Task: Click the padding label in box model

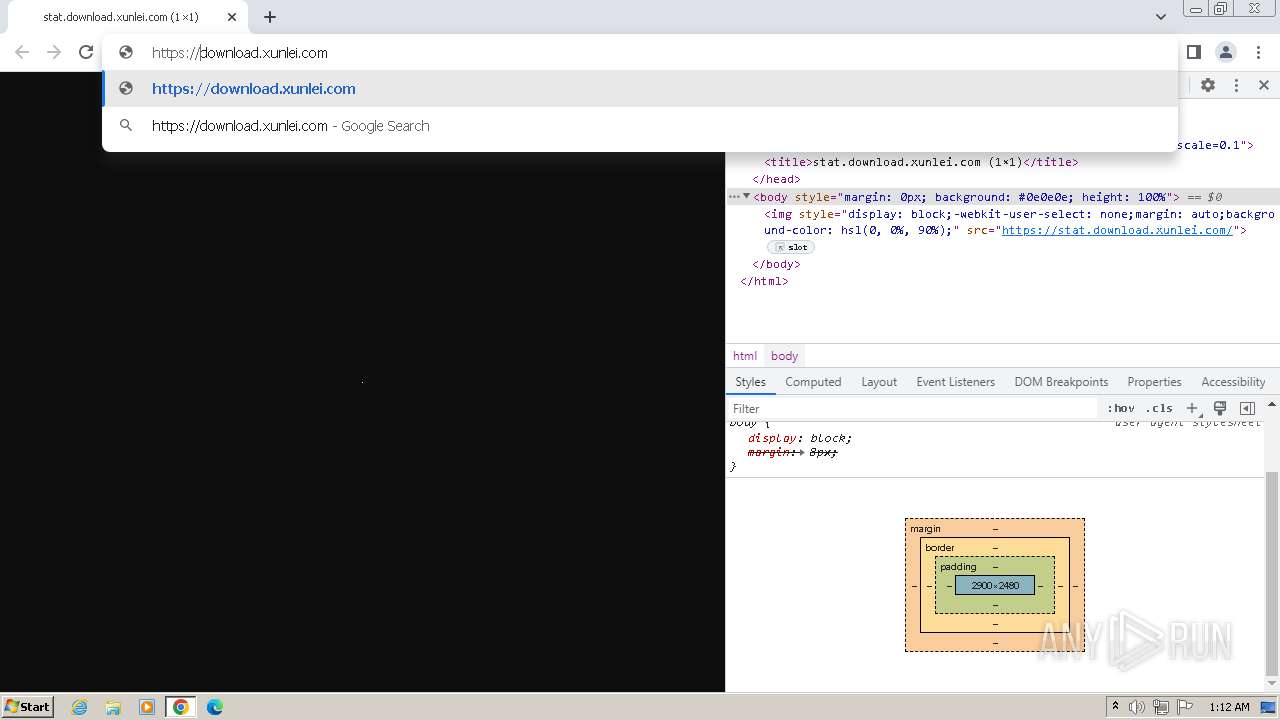Action: click(x=958, y=567)
